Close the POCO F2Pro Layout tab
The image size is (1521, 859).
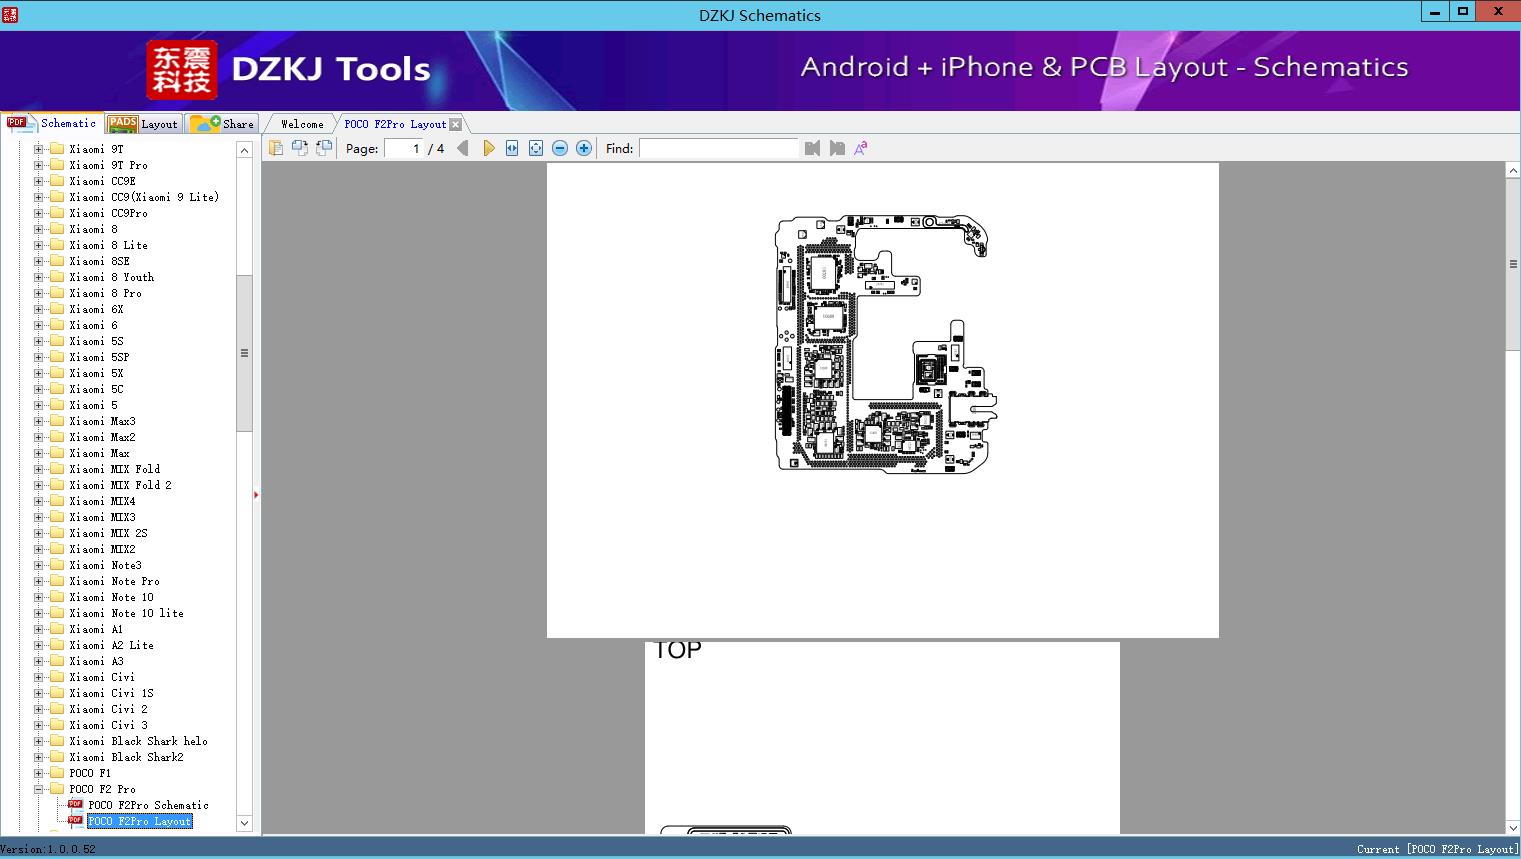[x=455, y=124]
